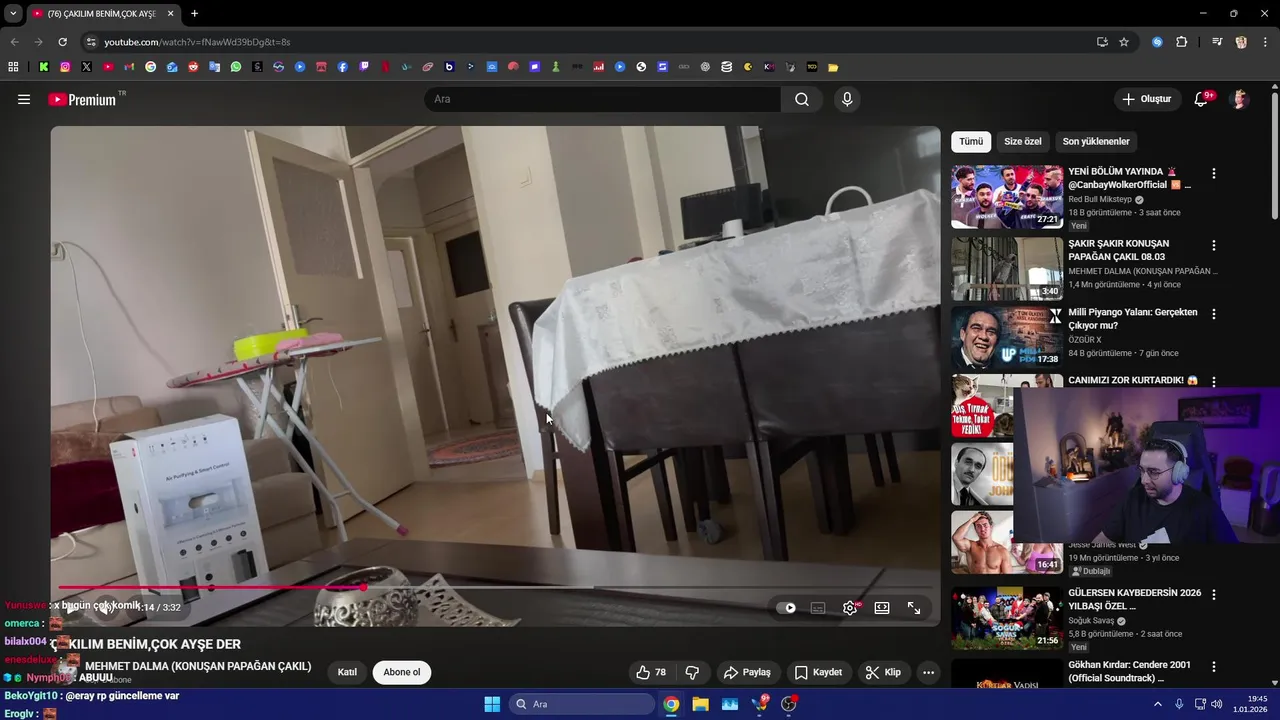Open Facebook bookmark in bookmarks bar
The image size is (1280, 720).
tap(343, 67)
